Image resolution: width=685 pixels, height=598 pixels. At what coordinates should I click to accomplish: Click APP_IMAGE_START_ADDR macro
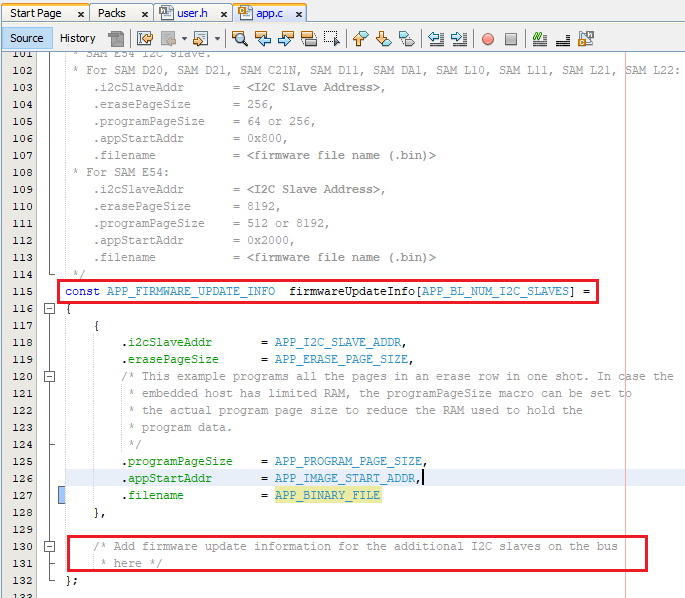tap(345, 478)
